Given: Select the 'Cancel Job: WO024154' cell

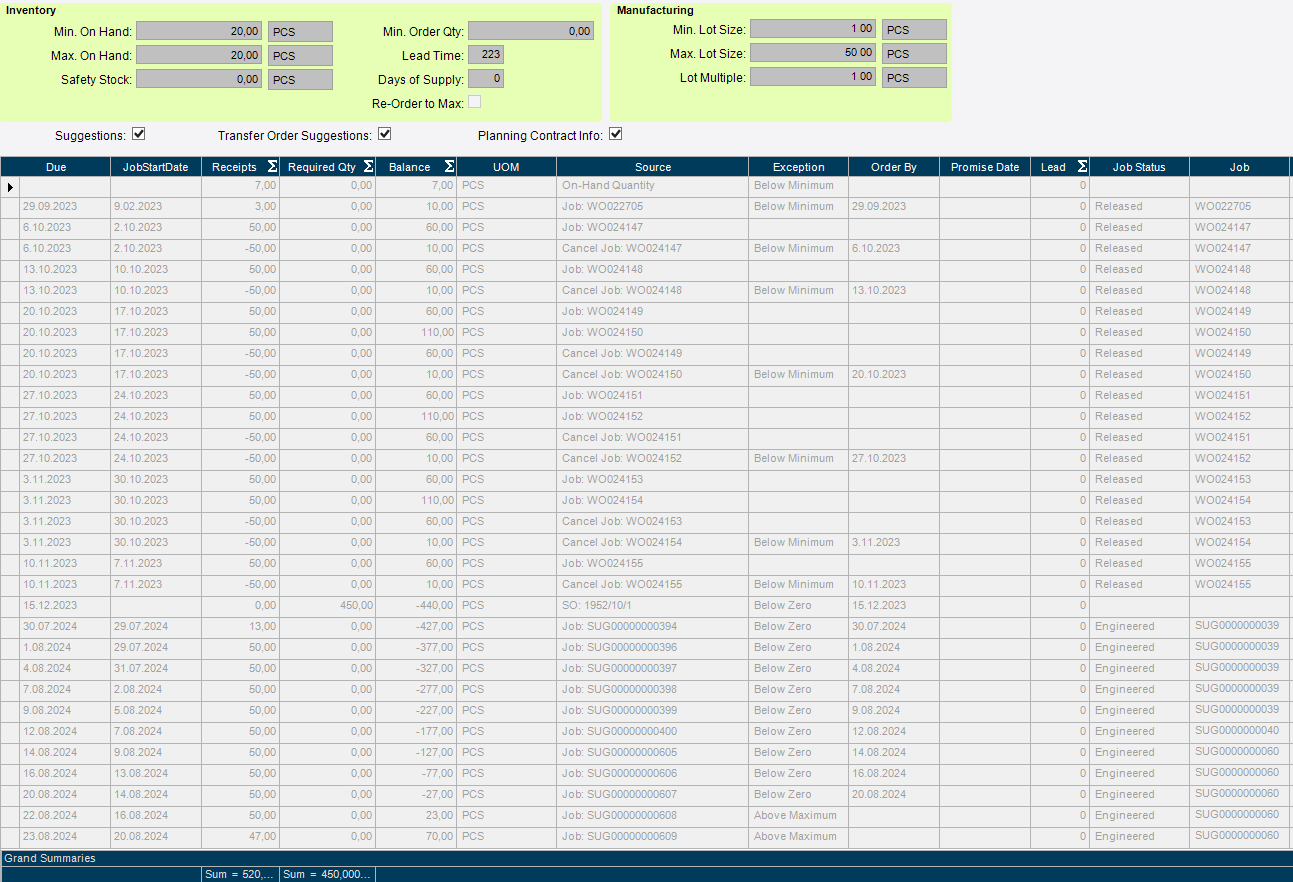Looking at the screenshot, I should coord(653,543).
